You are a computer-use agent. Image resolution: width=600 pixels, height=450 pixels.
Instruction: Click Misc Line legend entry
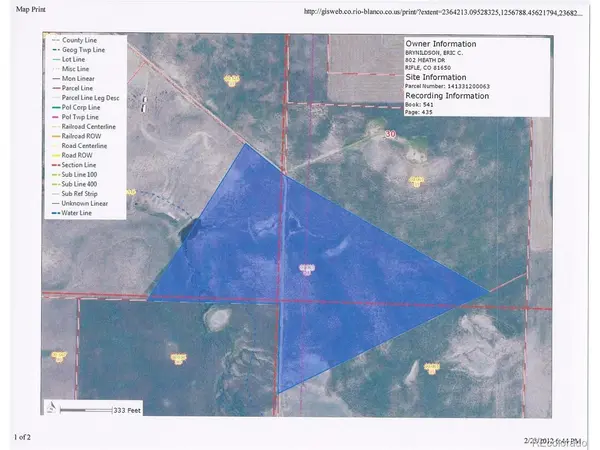pos(70,69)
